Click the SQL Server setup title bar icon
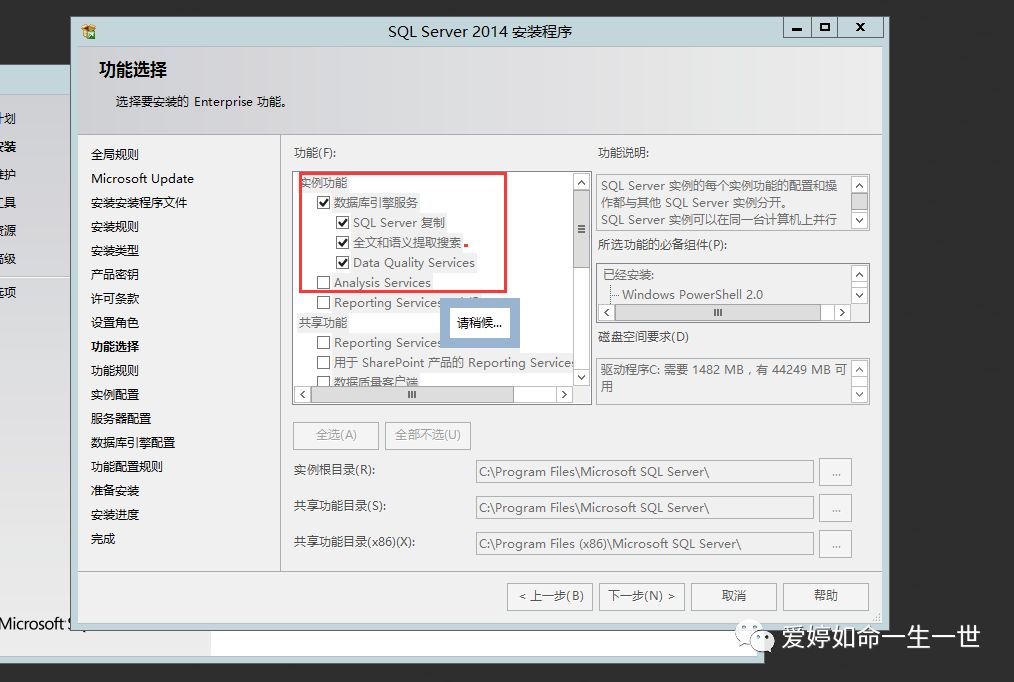 89,31
